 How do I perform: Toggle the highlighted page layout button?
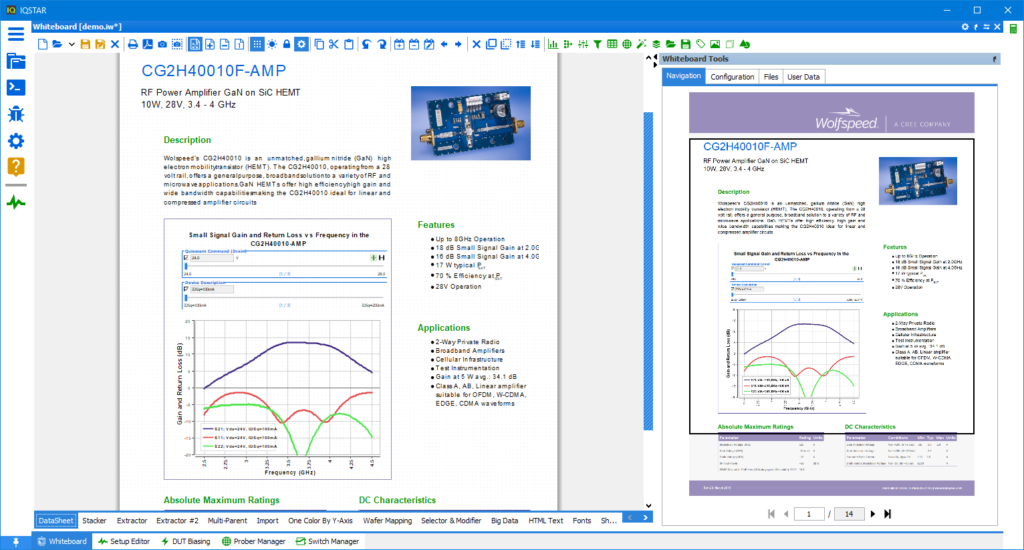(195, 44)
